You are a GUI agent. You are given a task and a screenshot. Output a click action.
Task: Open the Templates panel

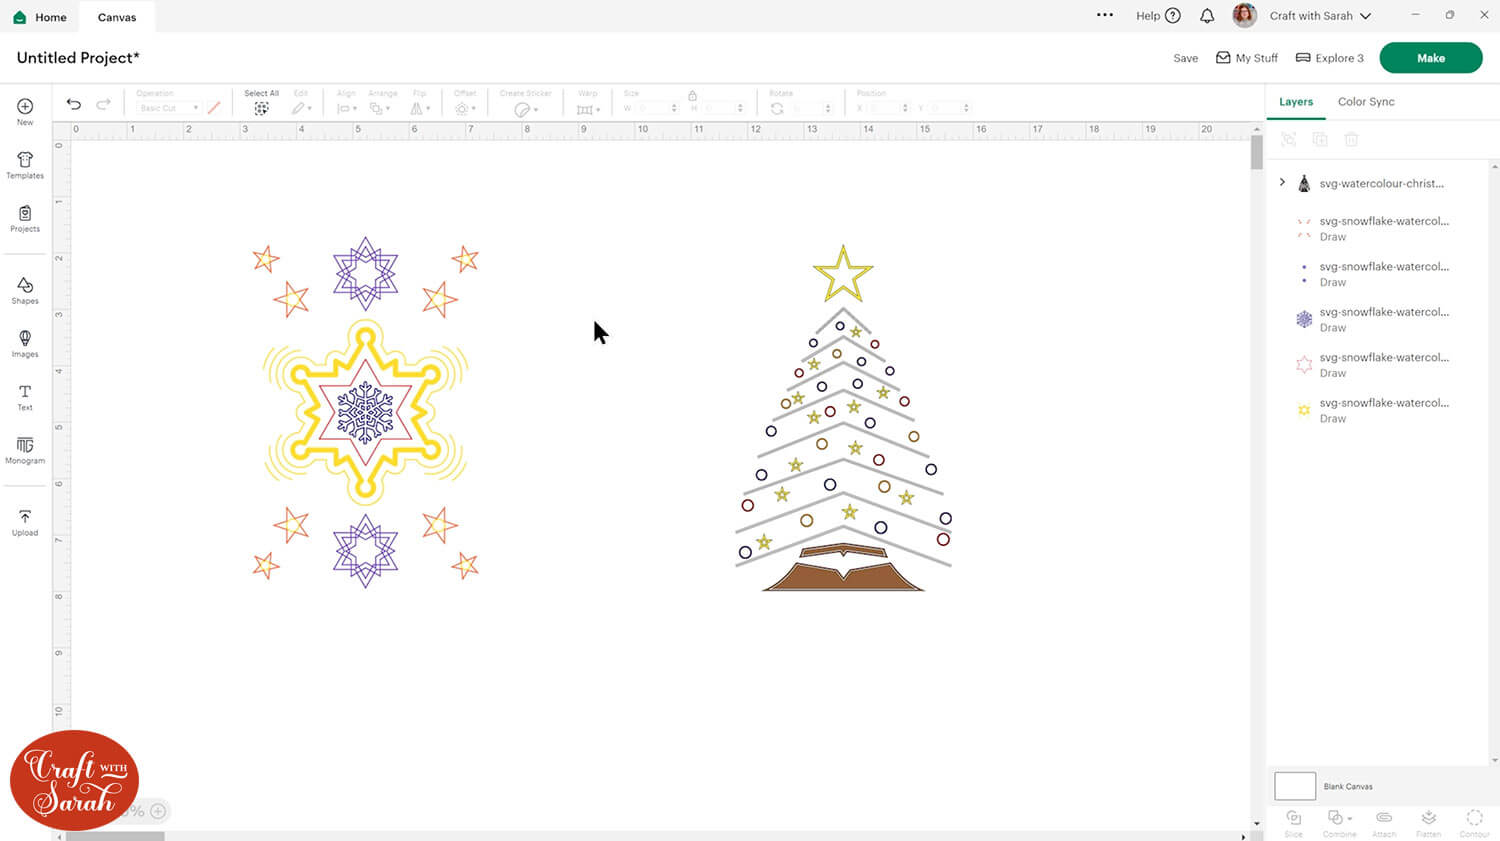pyautogui.click(x=25, y=165)
